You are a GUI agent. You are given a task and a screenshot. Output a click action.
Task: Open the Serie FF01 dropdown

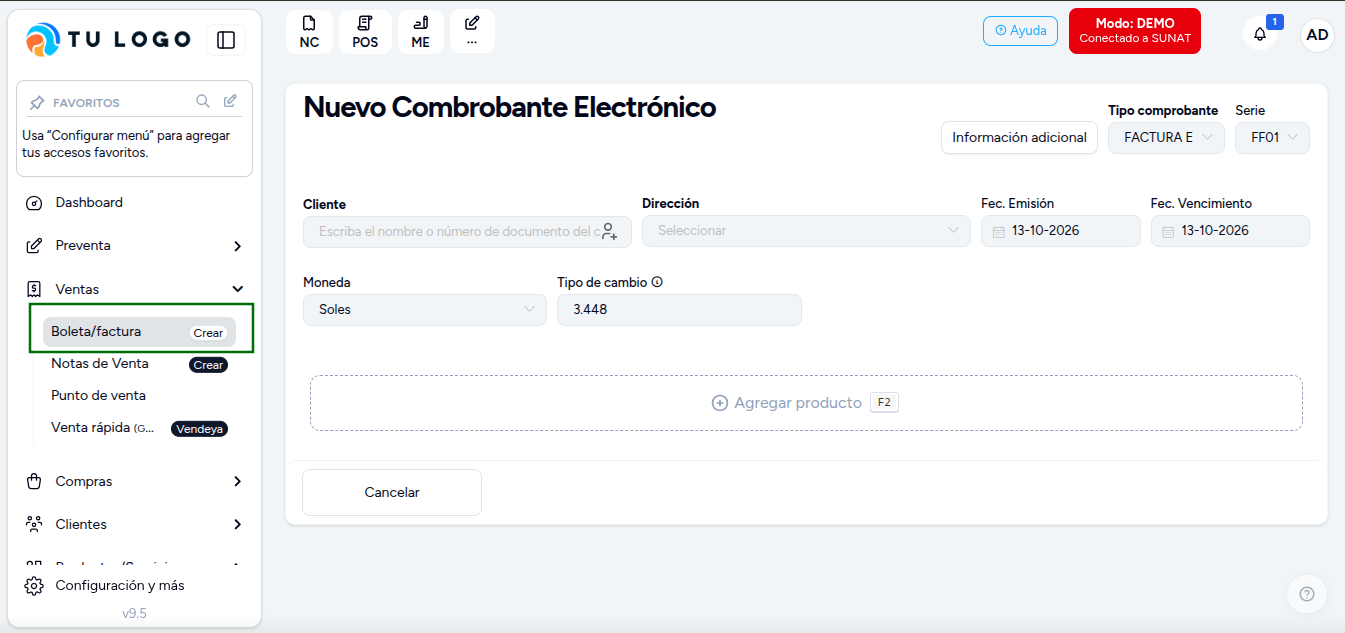point(1272,138)
